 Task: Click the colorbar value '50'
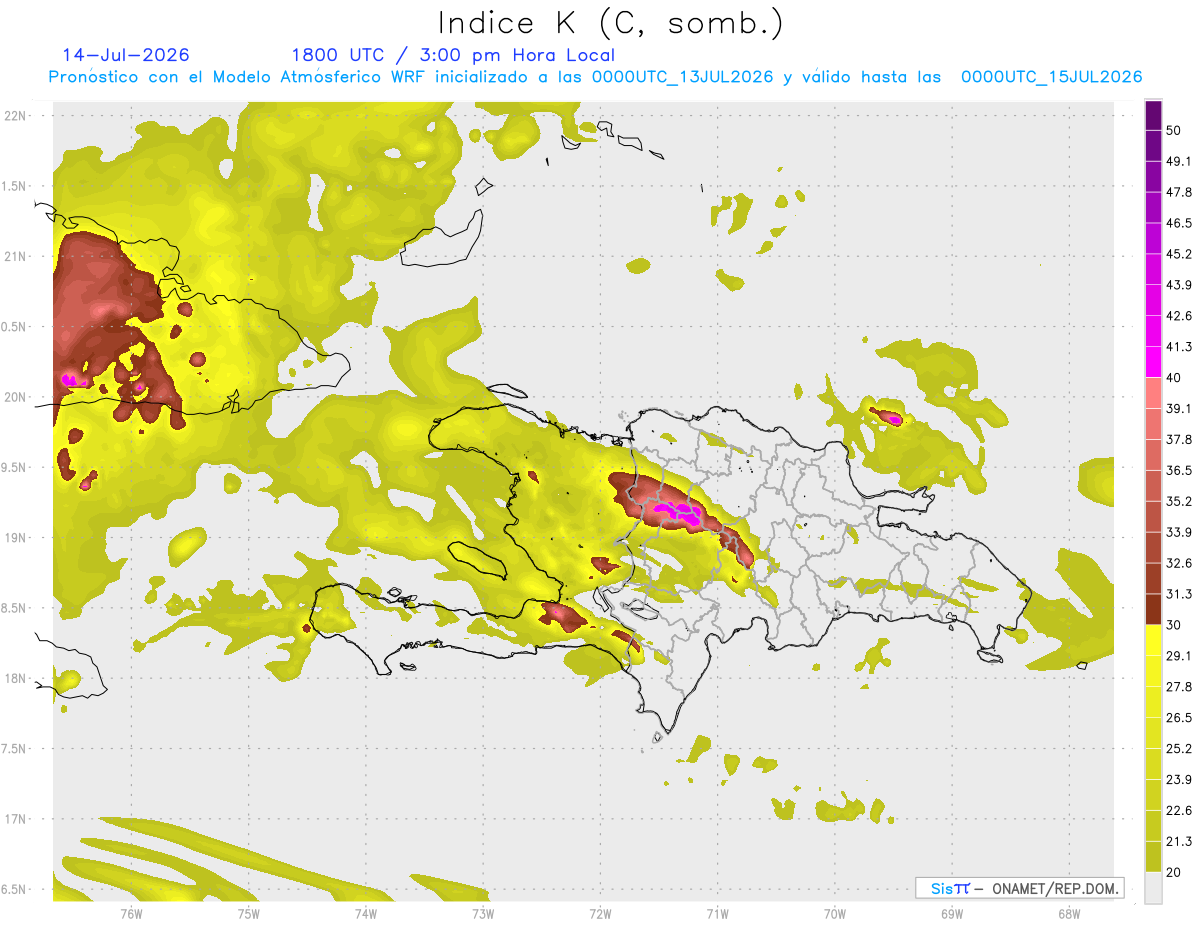click(x=1174, y=130)
